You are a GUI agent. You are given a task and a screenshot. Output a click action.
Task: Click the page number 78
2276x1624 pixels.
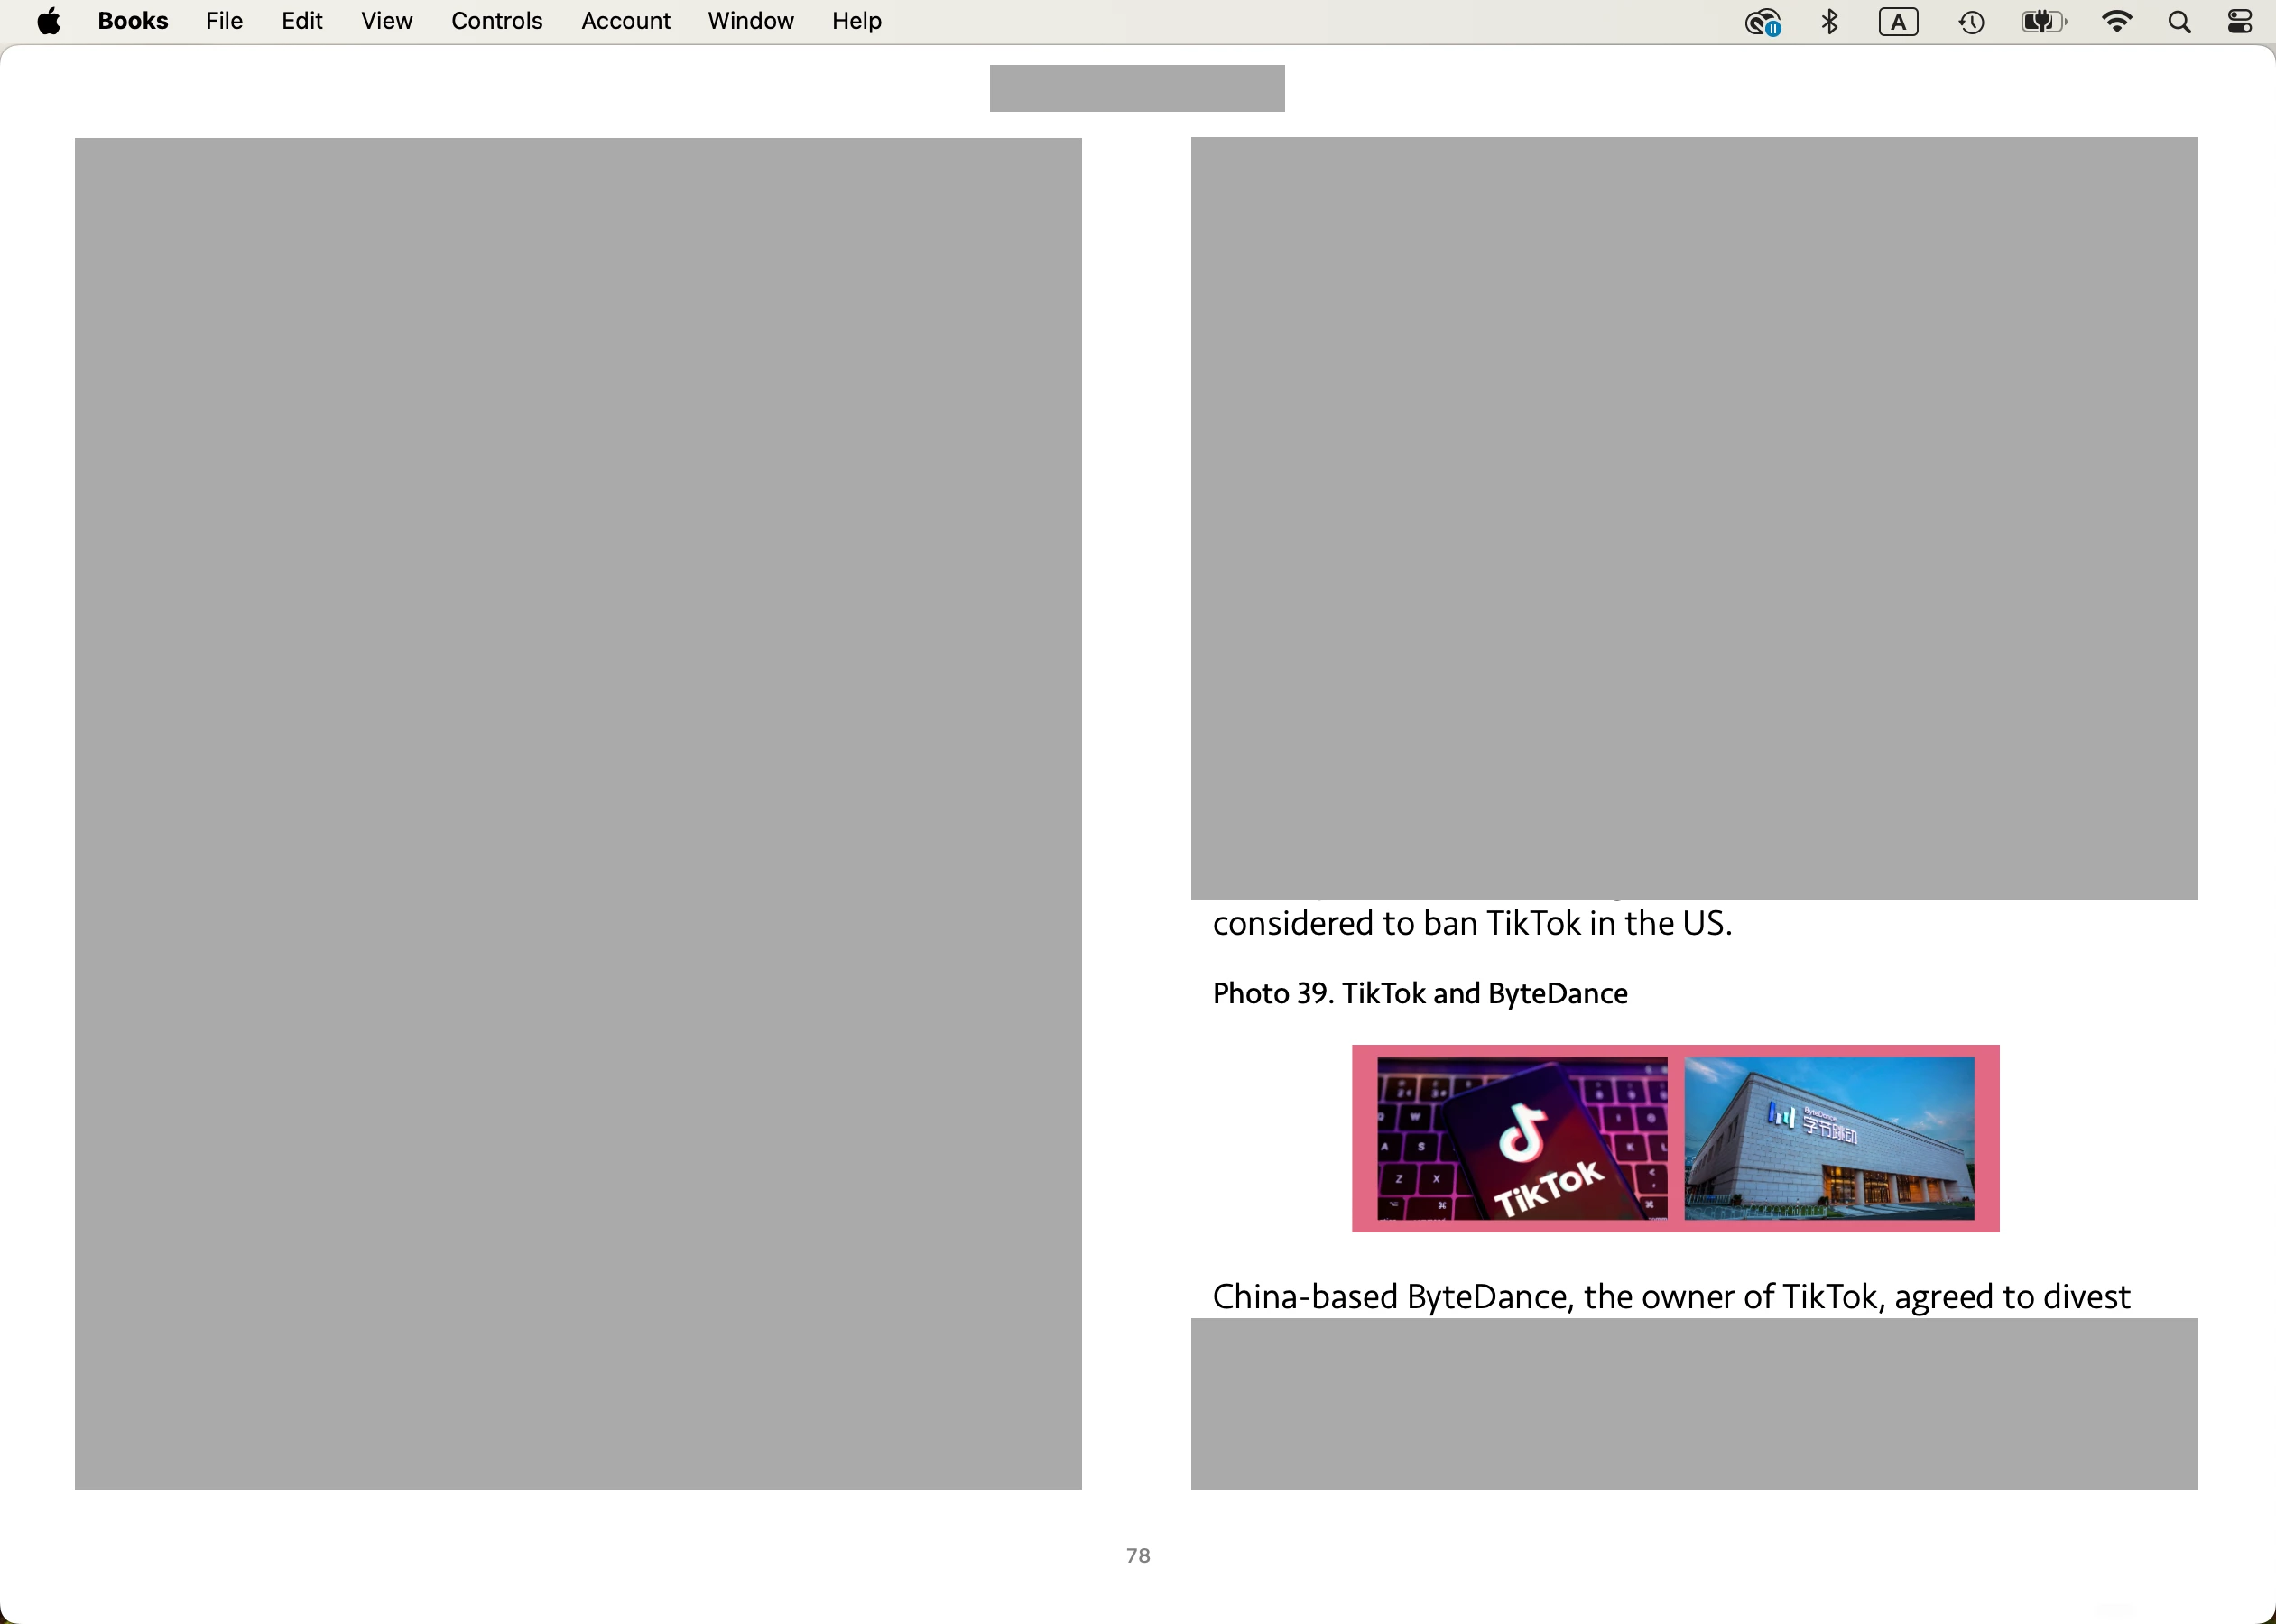pos(1138,1555)
